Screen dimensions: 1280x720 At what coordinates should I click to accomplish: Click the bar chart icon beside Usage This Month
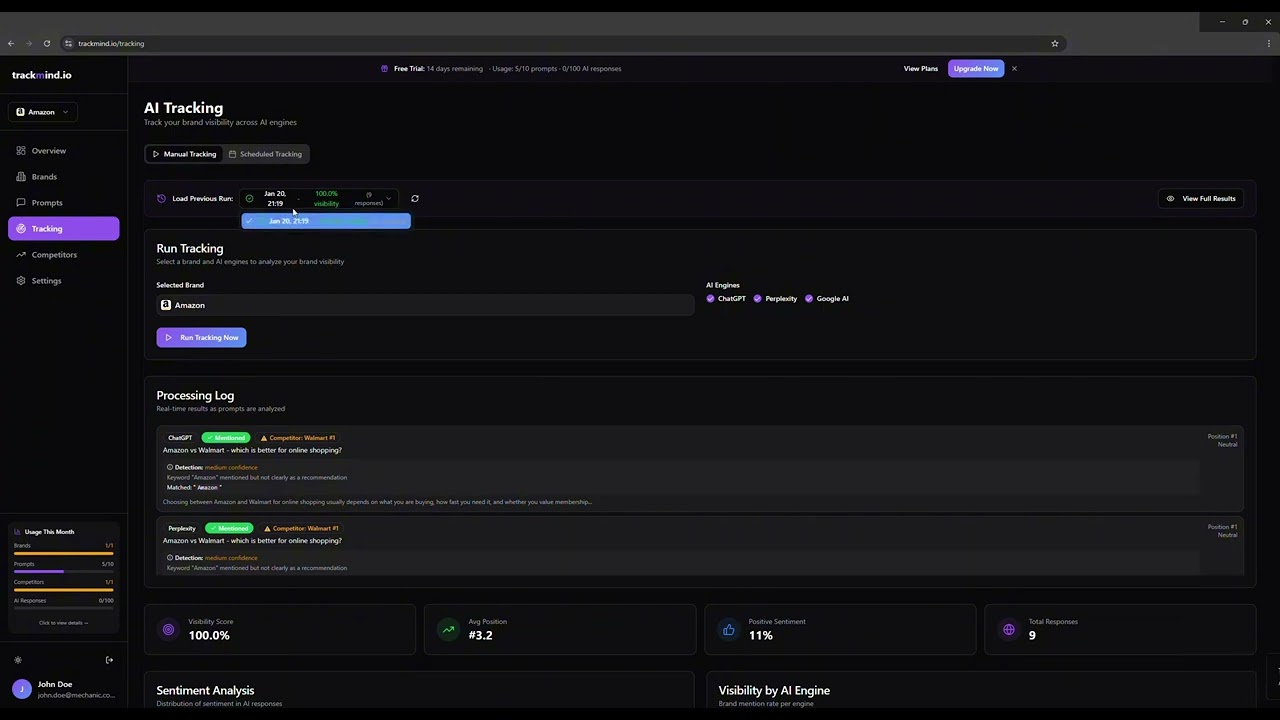click(x=17, y=532)
